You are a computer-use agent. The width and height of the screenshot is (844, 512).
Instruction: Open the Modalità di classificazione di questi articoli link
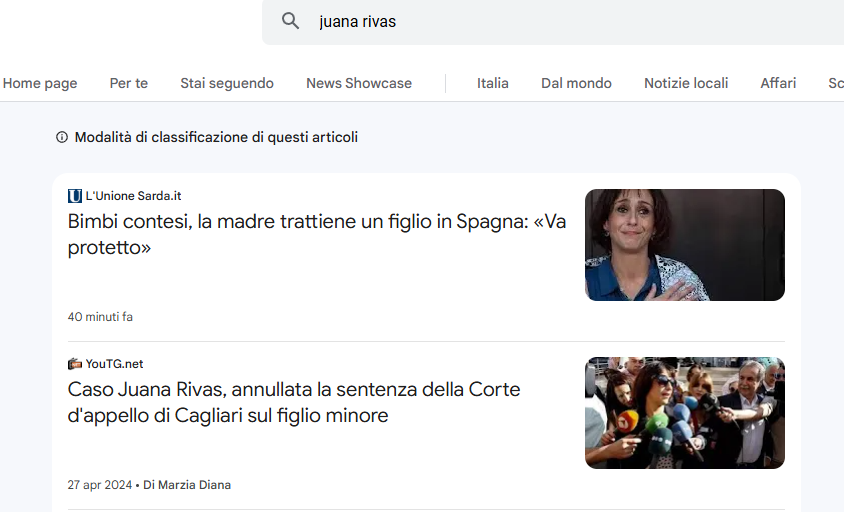[216, 137]
